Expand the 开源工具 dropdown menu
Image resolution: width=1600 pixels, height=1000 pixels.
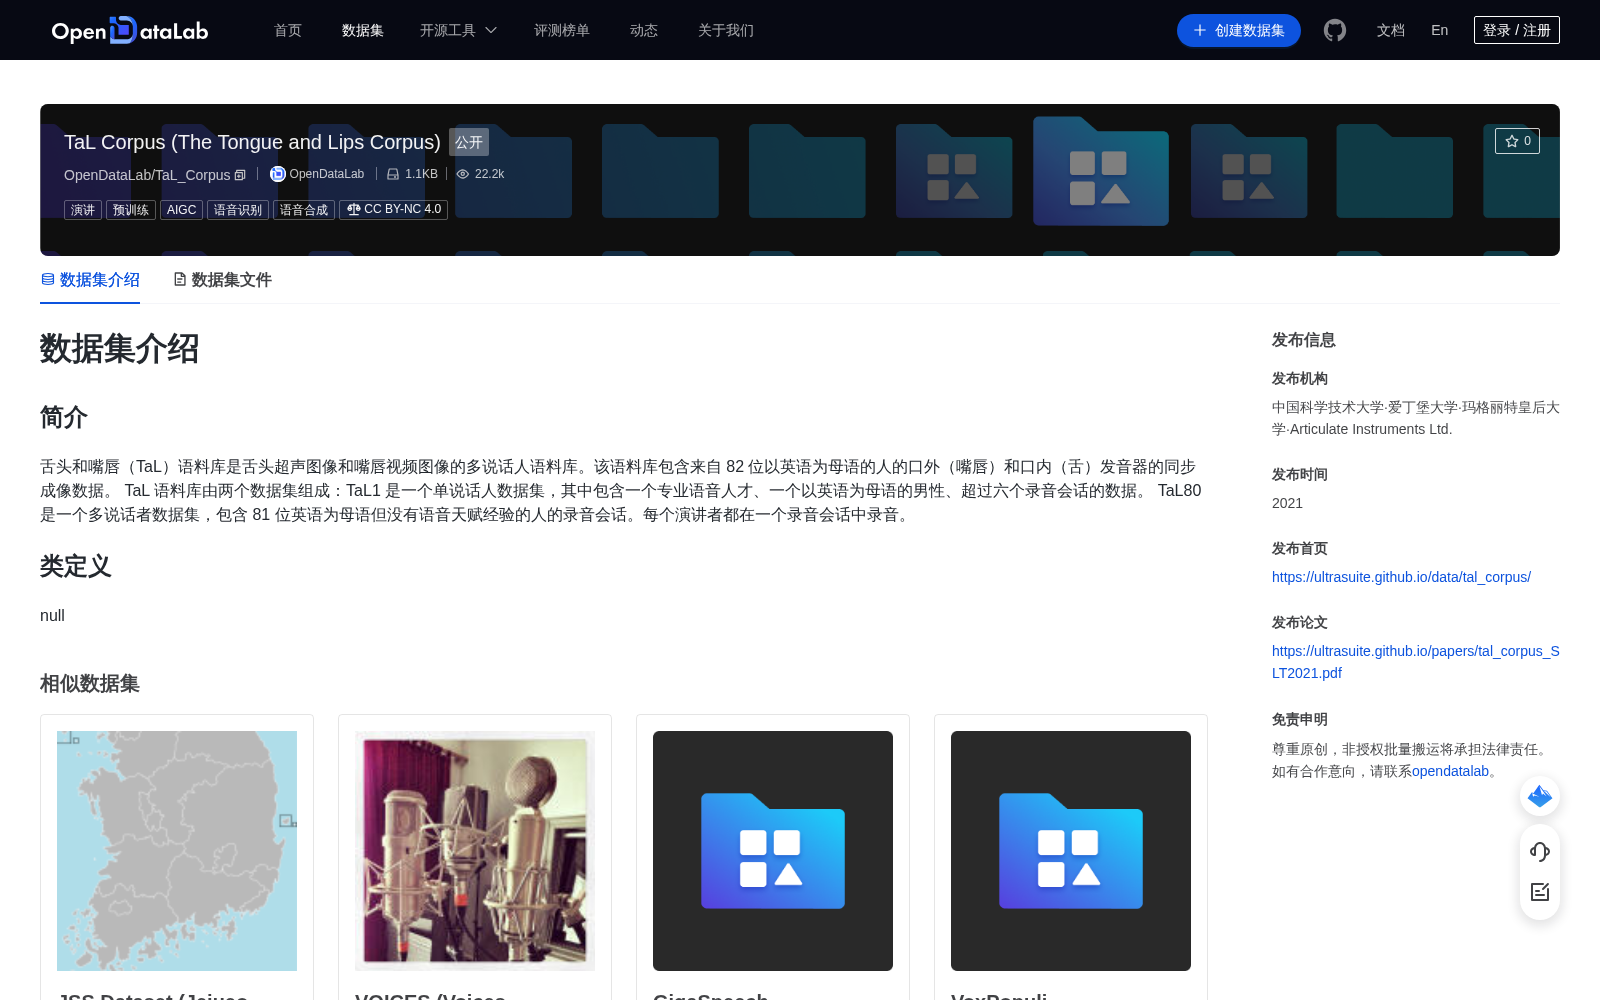tap(458, 30)
